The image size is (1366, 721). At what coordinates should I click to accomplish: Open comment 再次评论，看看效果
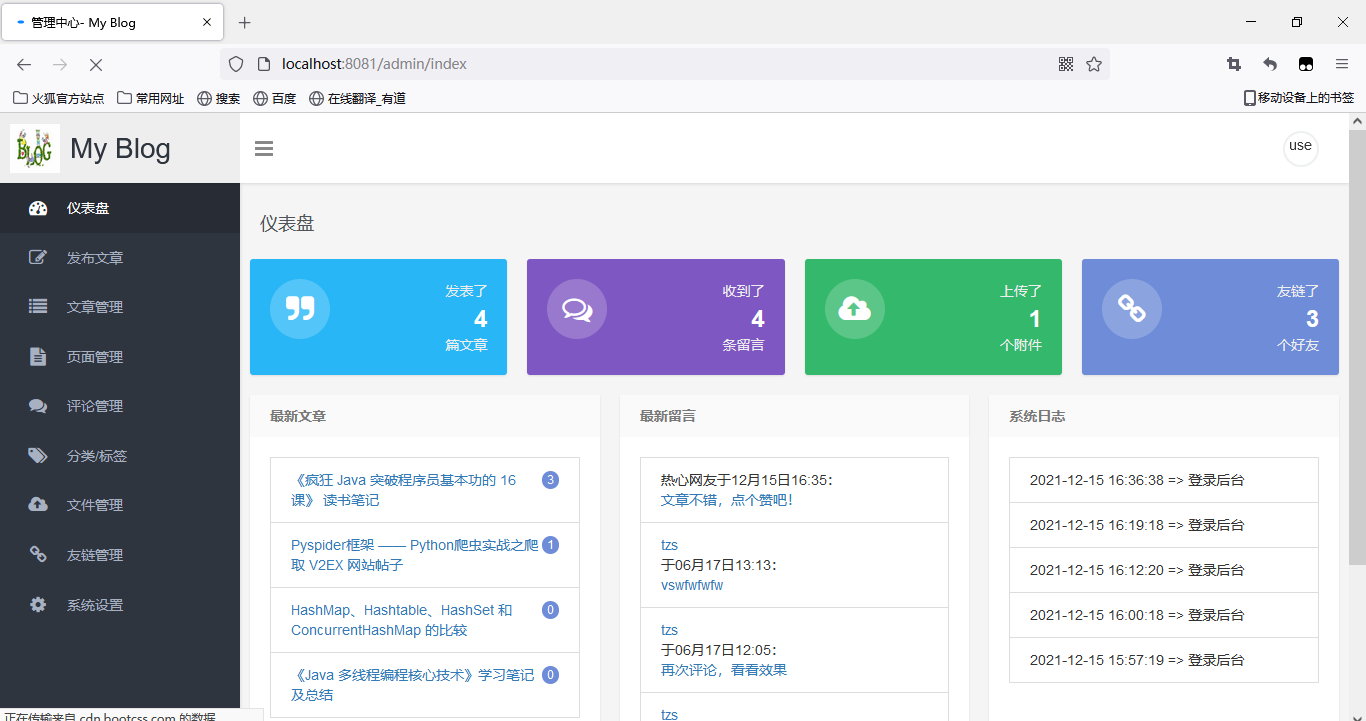[x=724, y=670]
